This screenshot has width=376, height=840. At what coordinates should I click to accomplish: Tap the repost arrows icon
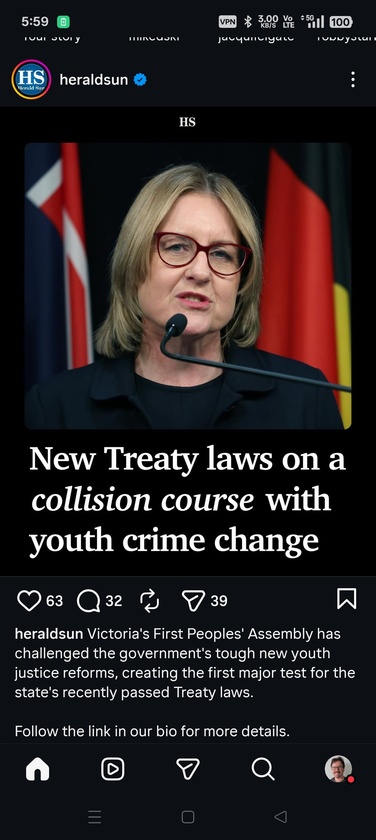pyautogui.click(x=149, y=600)
